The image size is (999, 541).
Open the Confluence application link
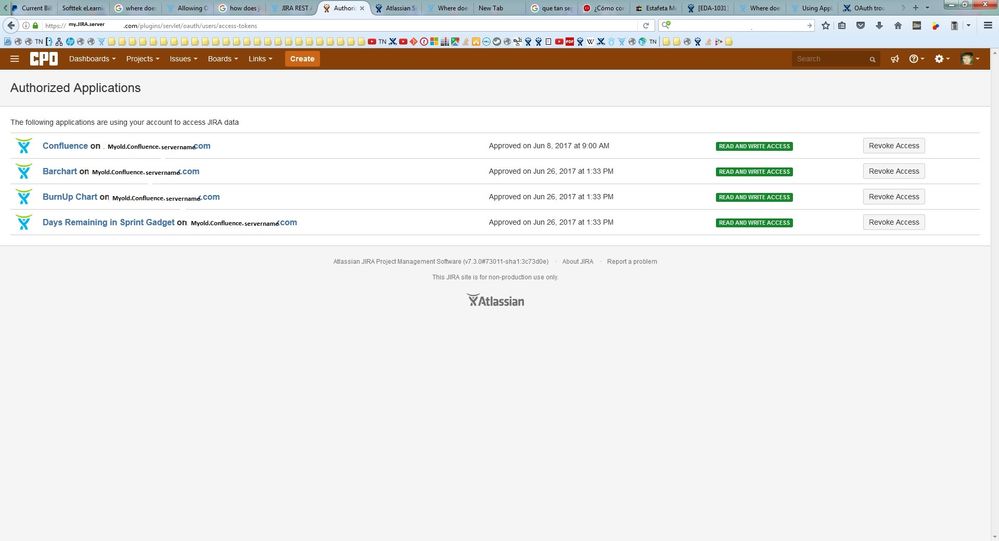65,146
